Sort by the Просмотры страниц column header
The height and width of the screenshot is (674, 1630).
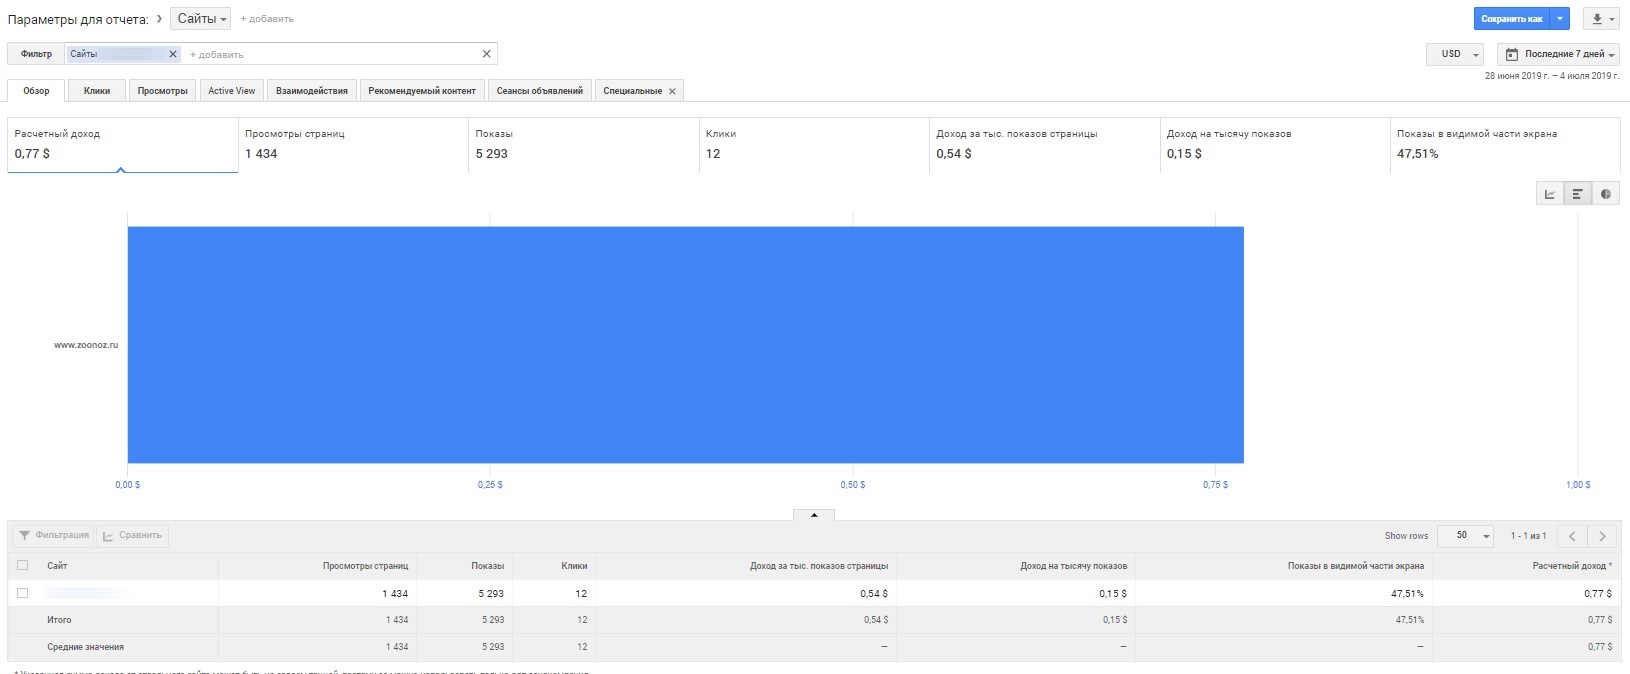coord(365,566)
